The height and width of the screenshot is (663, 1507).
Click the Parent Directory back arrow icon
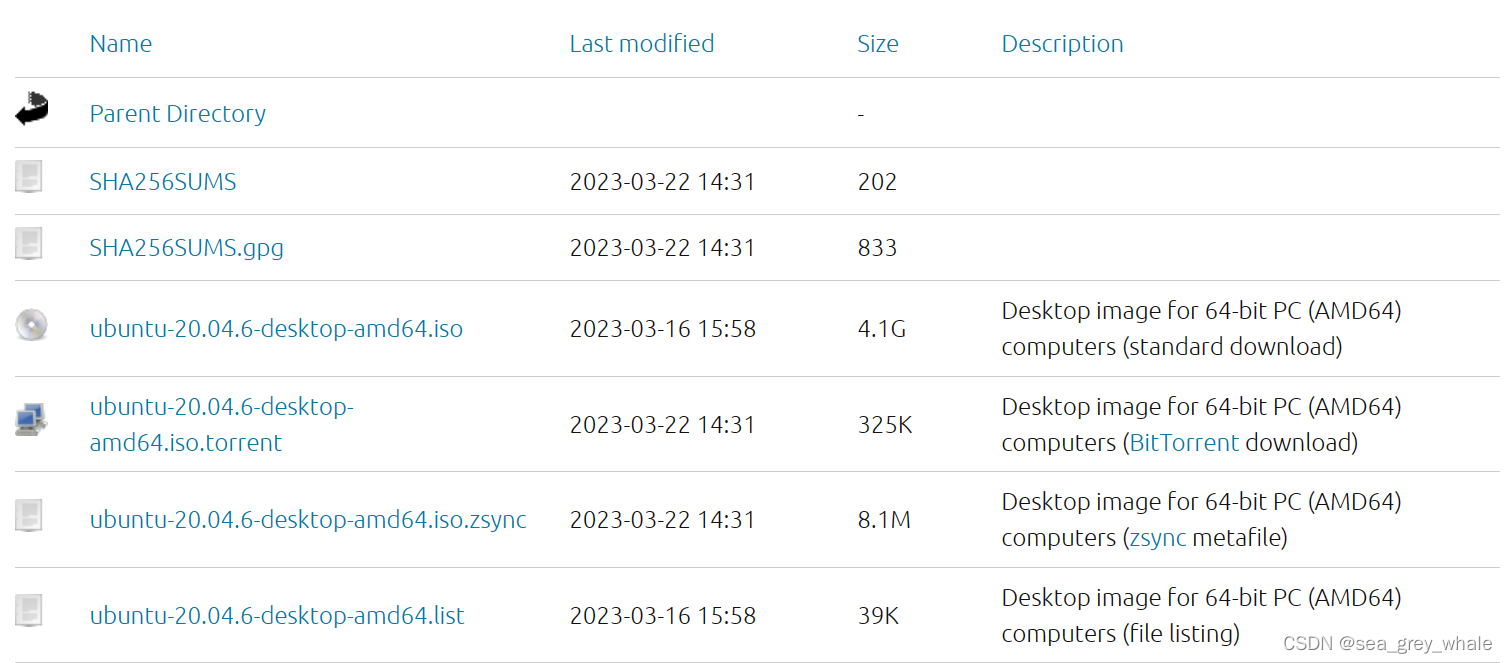tap(30, 110)
